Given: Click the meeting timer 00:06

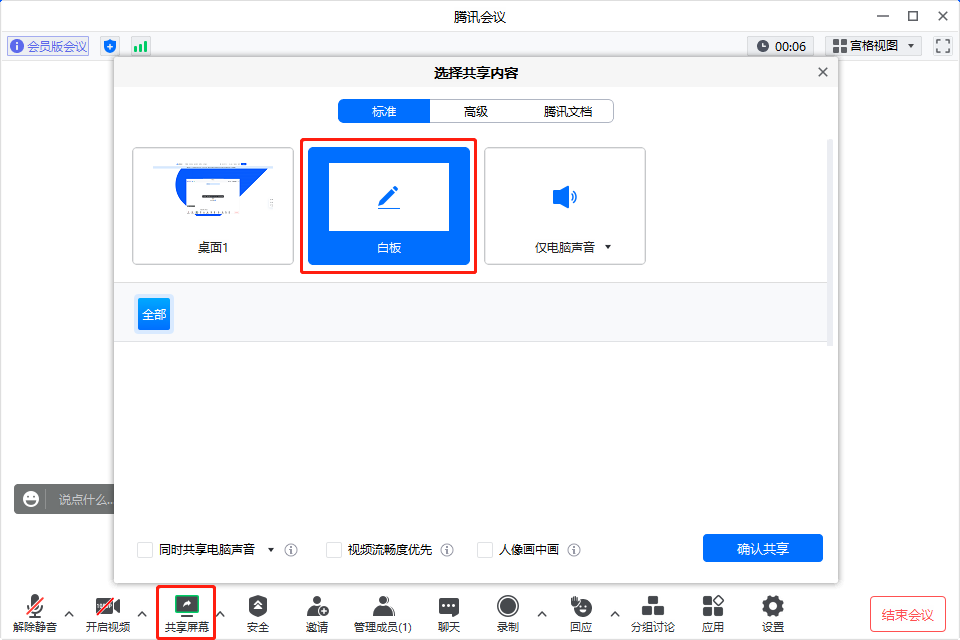Looking at the screenshot, I should click(x=781, y=46).
